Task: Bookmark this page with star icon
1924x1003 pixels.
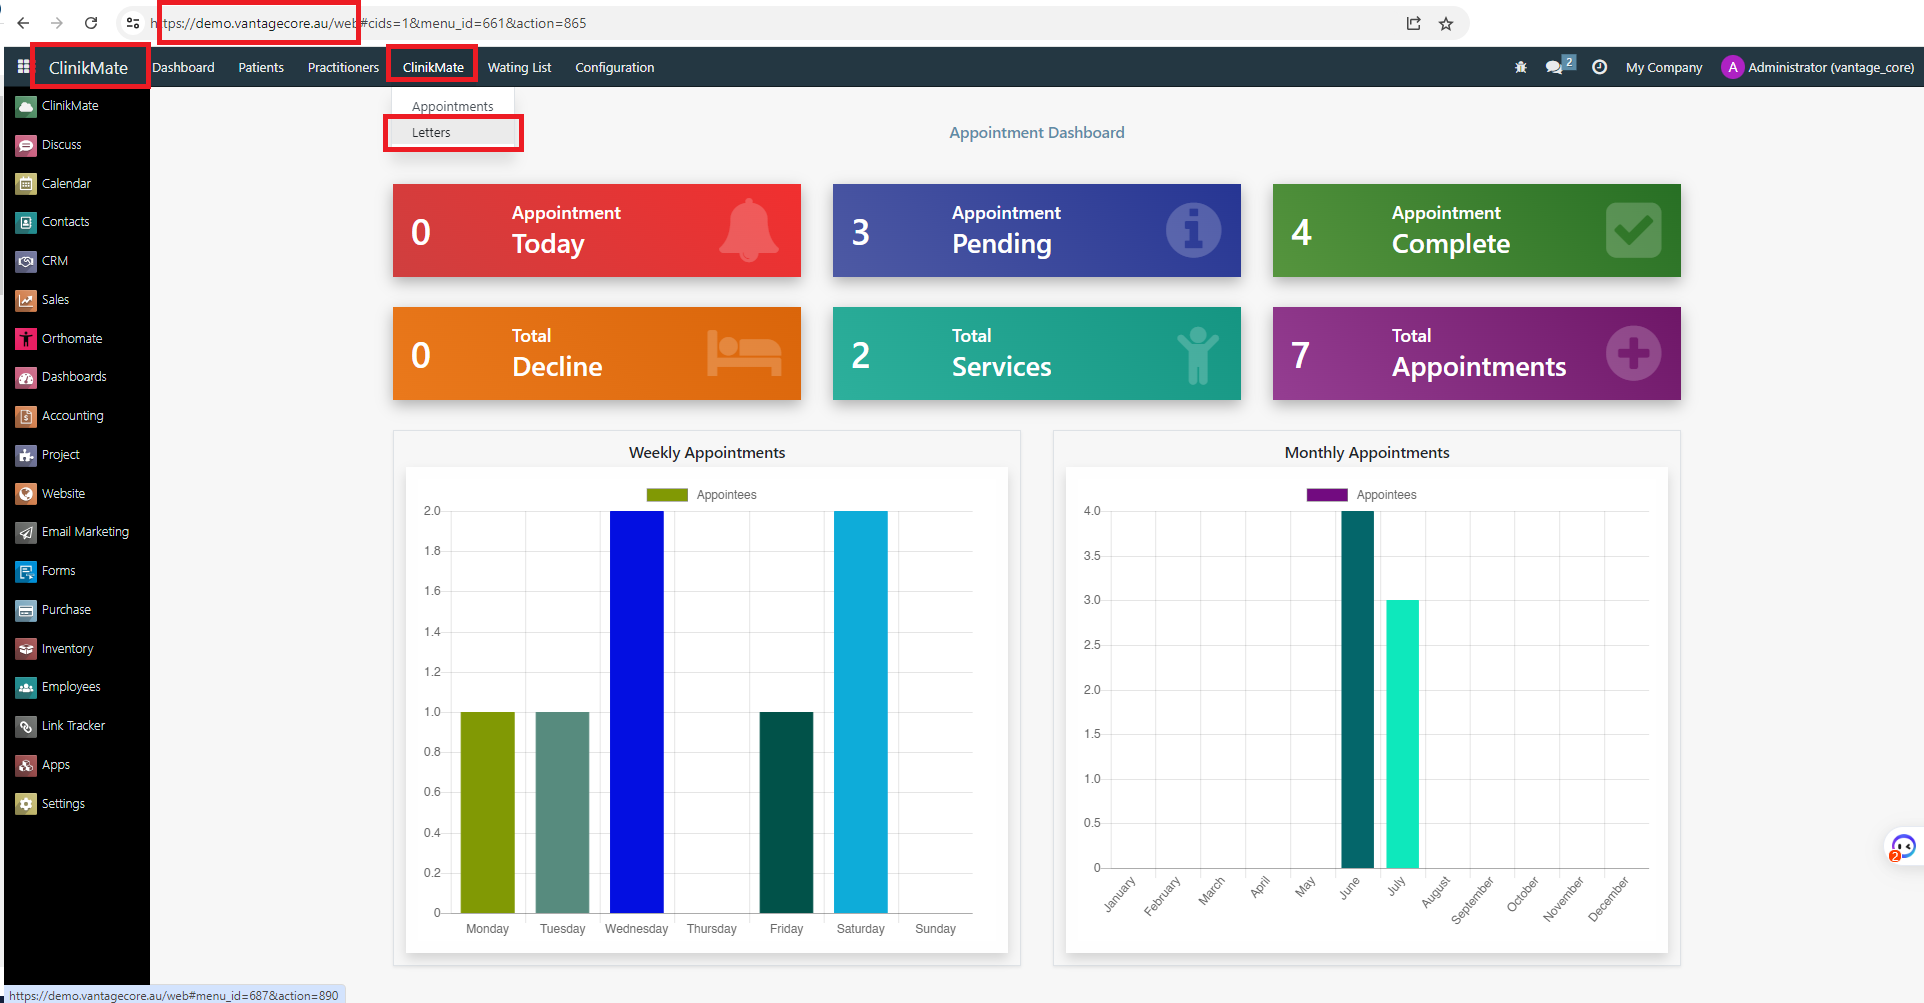Action: tap(1446, 23)
